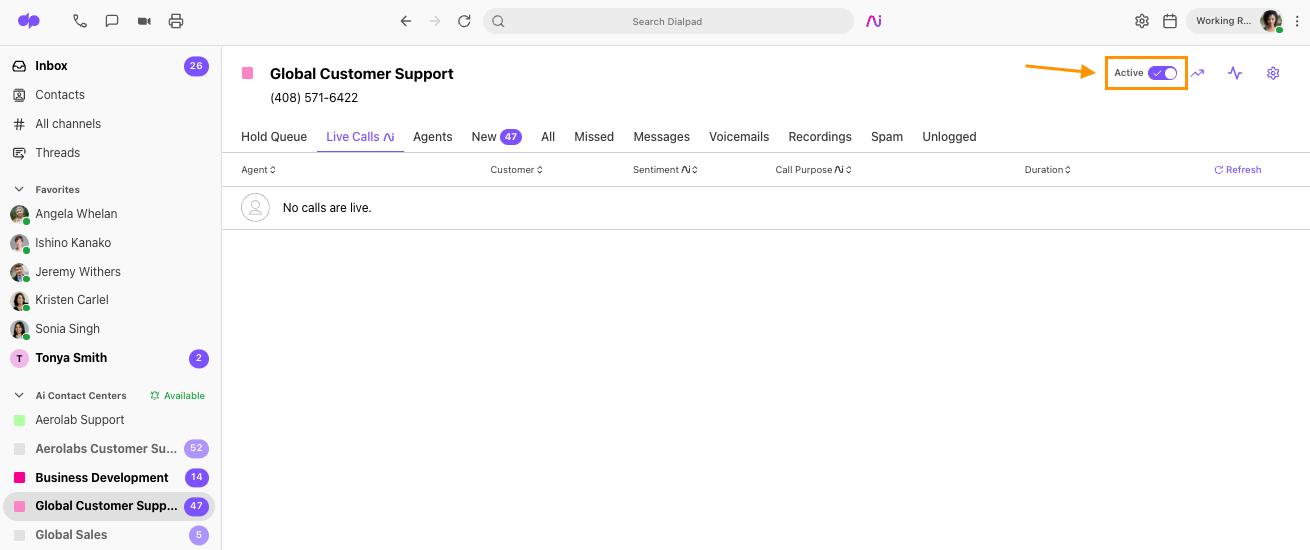Click the Inbox 26 unread badge
Viewport: 1310px width, 550px height.
[x=196, y=66]
